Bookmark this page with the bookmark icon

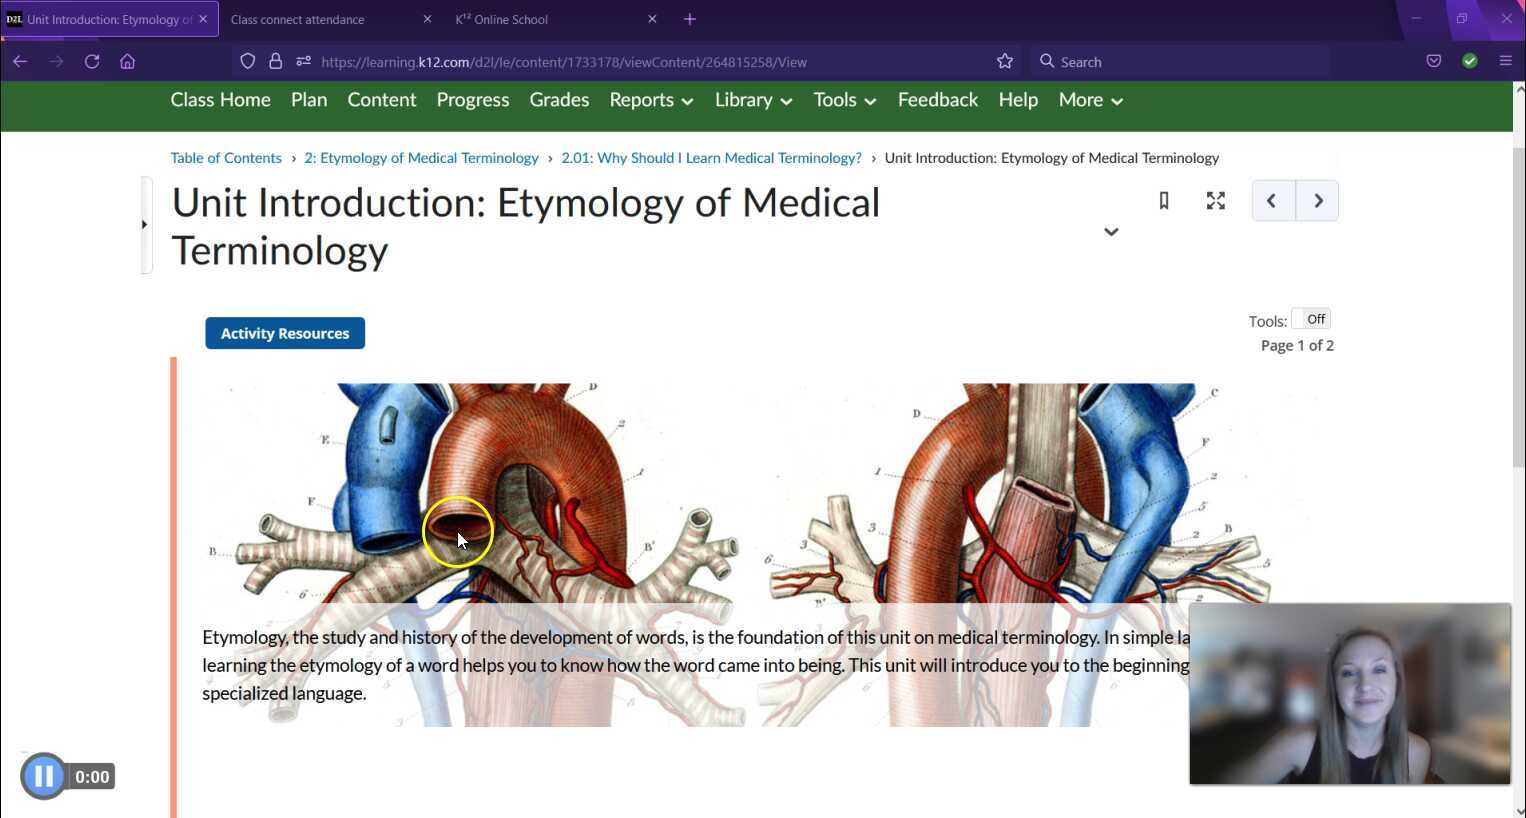click(x=1164, y=201)
